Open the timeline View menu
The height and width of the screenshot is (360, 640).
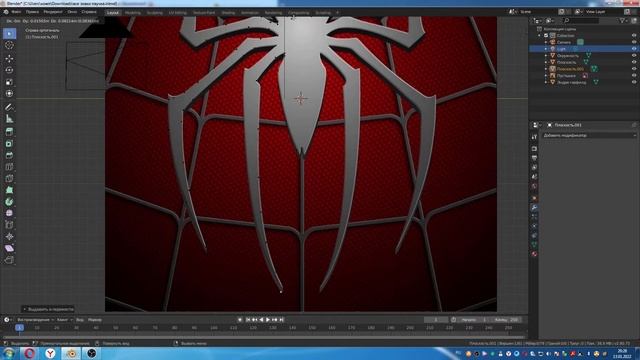[x=80, y=320]
